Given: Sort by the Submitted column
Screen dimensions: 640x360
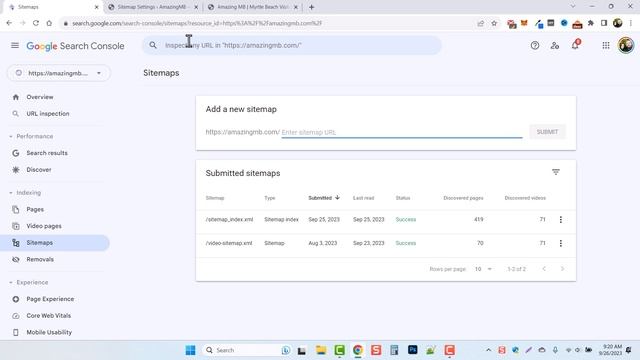Looking at the screenshot, I should pyautogui.click(x=324, y=198).
